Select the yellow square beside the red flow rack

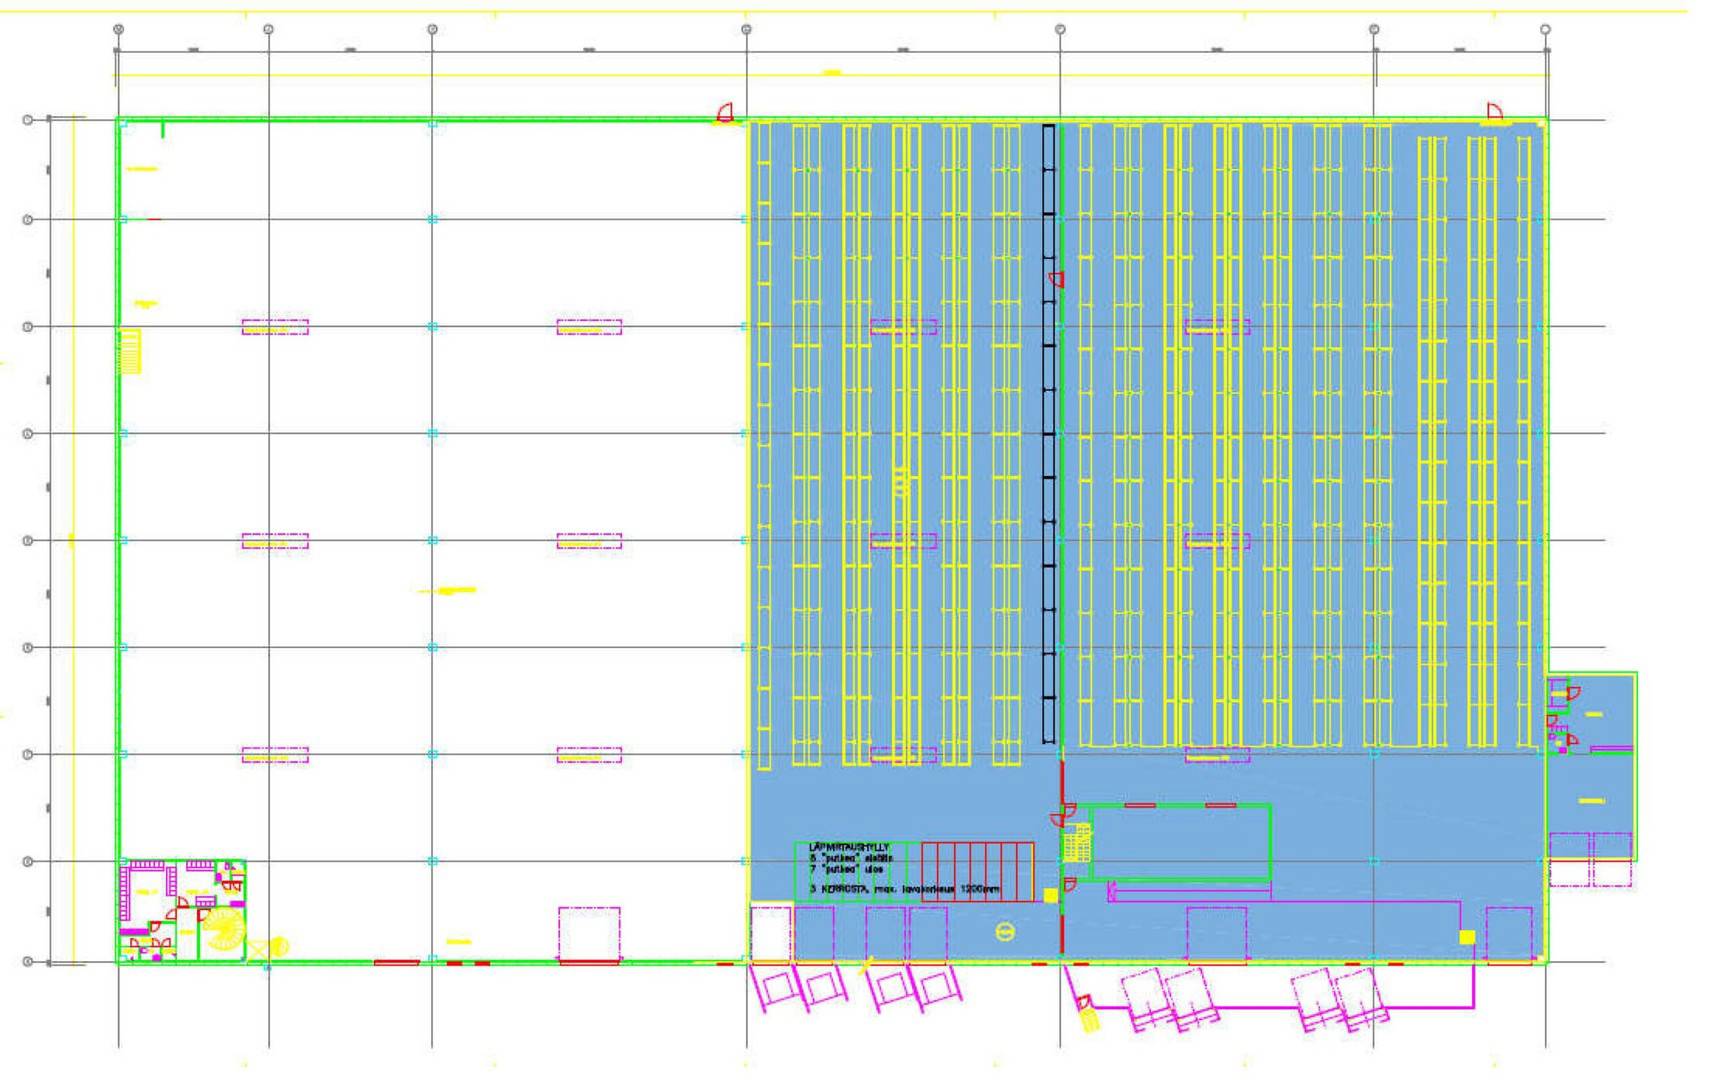coord(1050,895)
